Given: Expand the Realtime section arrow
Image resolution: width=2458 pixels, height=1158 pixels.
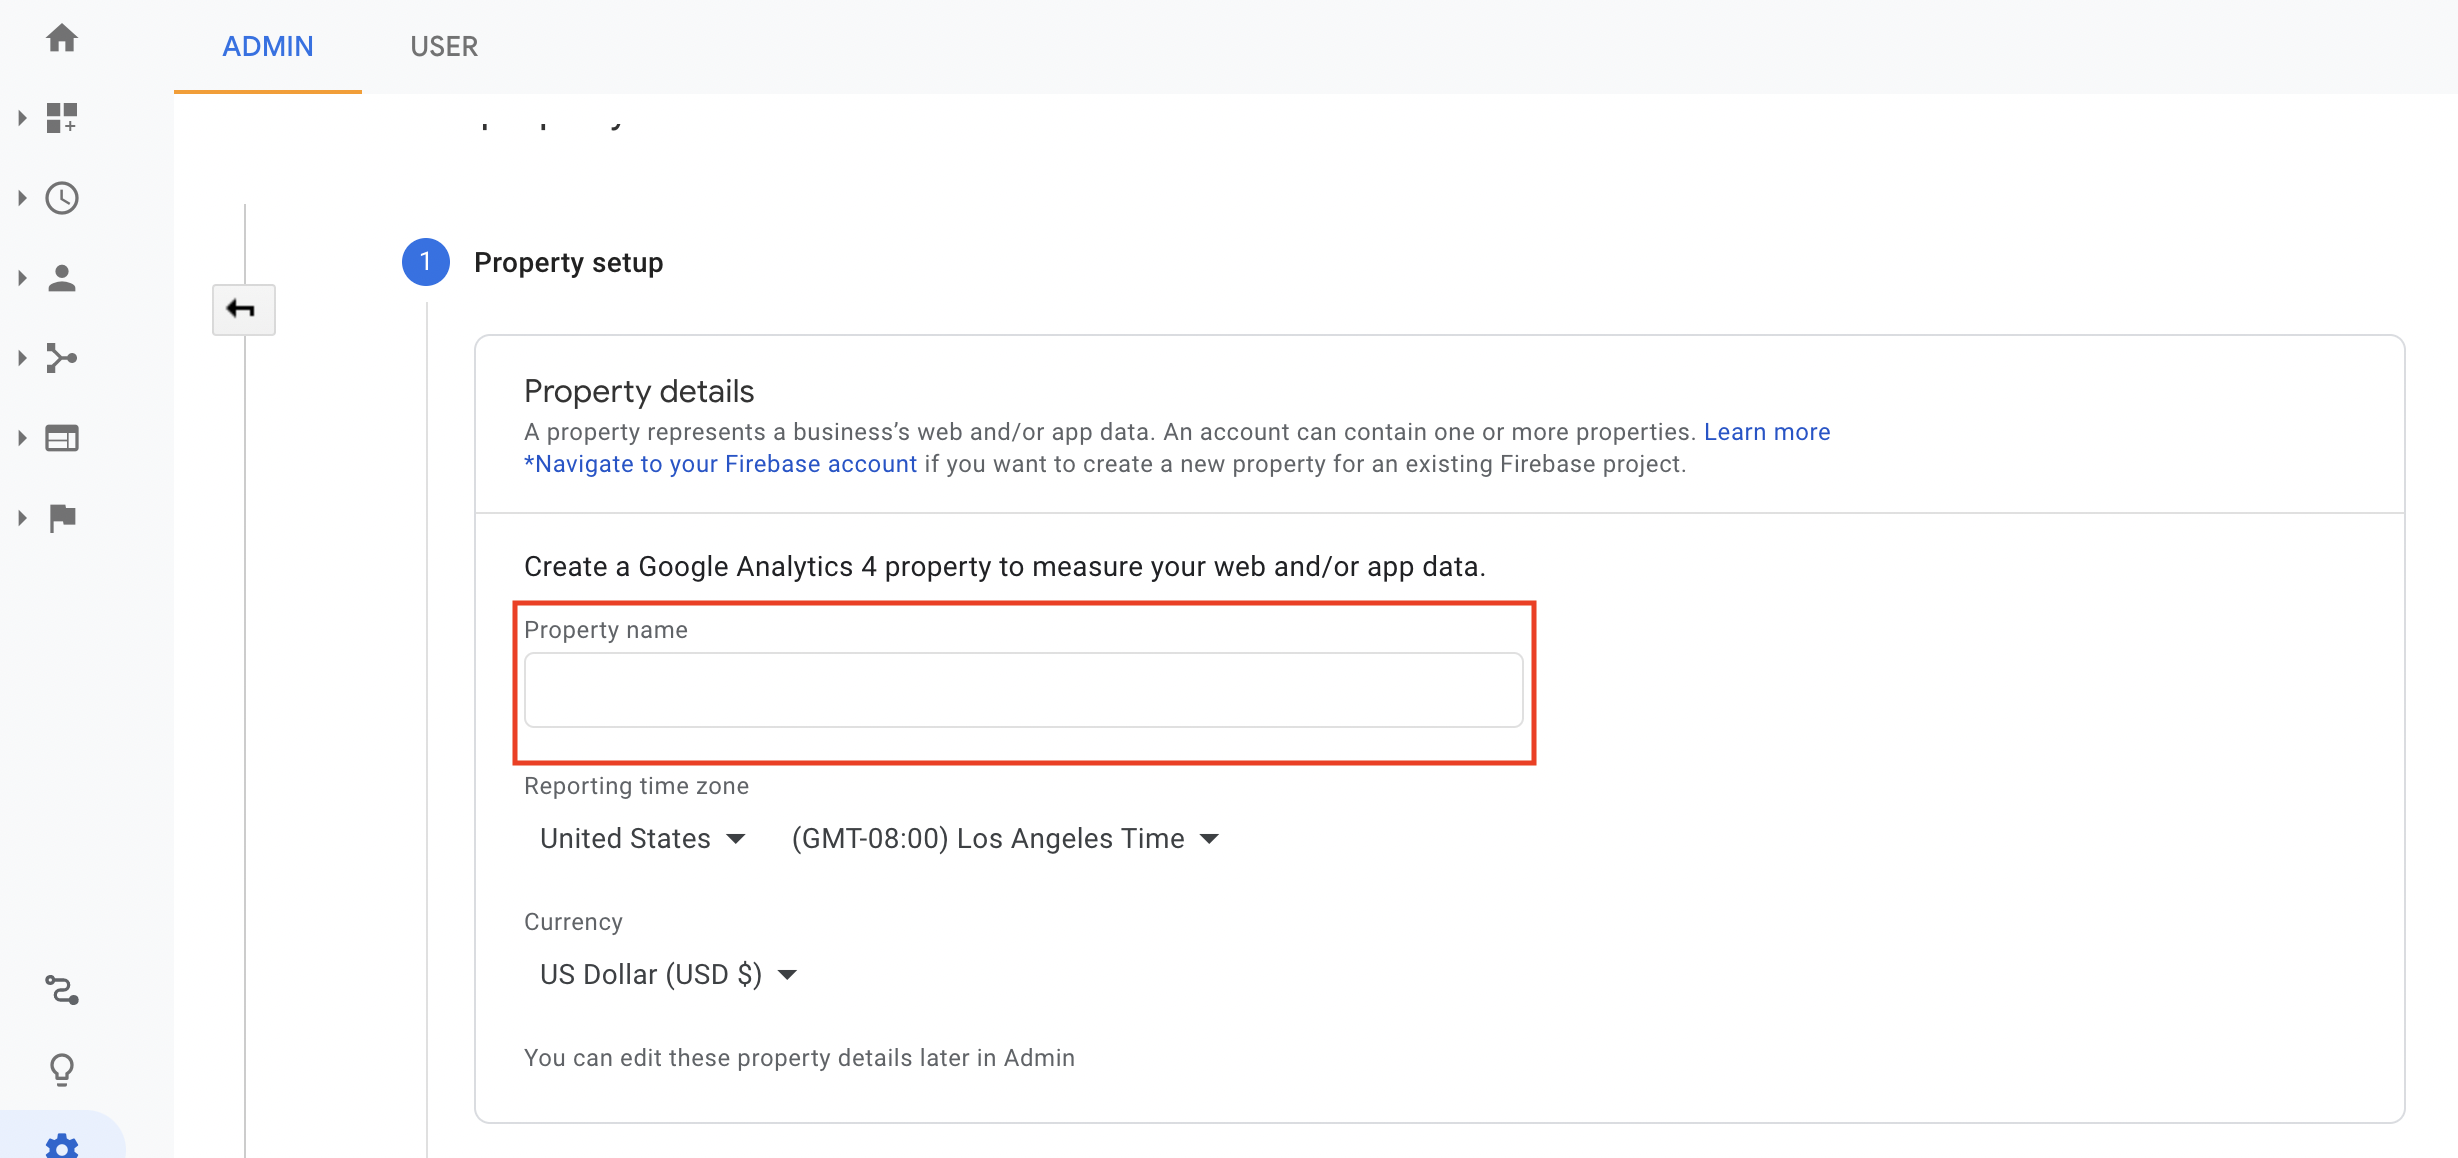Looking at the screenshot, I should pos(22,198).
